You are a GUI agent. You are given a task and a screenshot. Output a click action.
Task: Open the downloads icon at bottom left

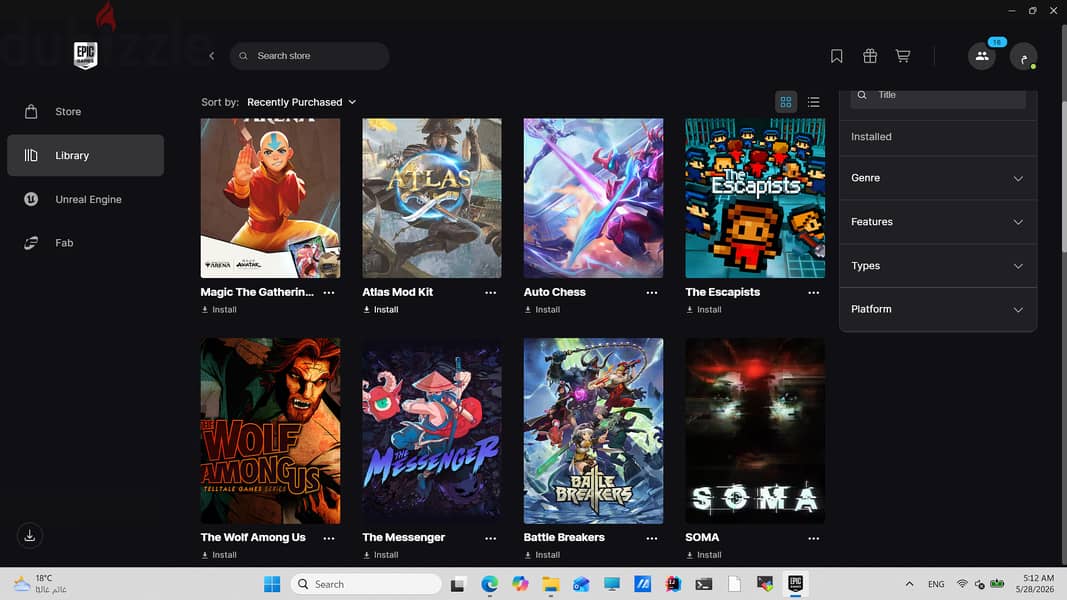tap(30, 535)
